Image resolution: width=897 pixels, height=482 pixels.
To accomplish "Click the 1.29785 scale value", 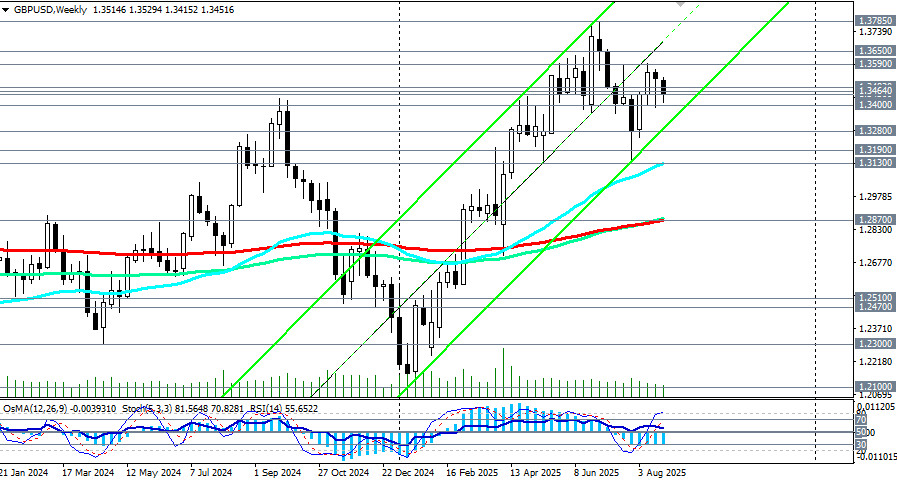I will [875, 196].
